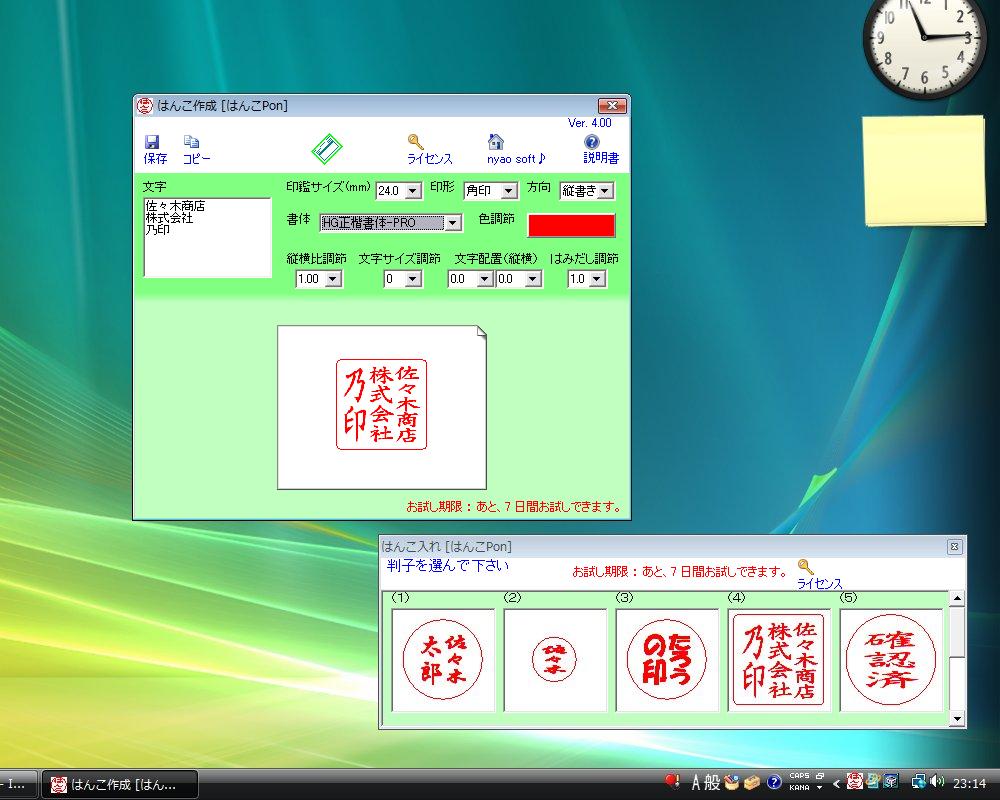Select stamp thumbnail 1 with 佐々木太郎
The width and height of the screenshot is (1000, 800).
(443, 660)
